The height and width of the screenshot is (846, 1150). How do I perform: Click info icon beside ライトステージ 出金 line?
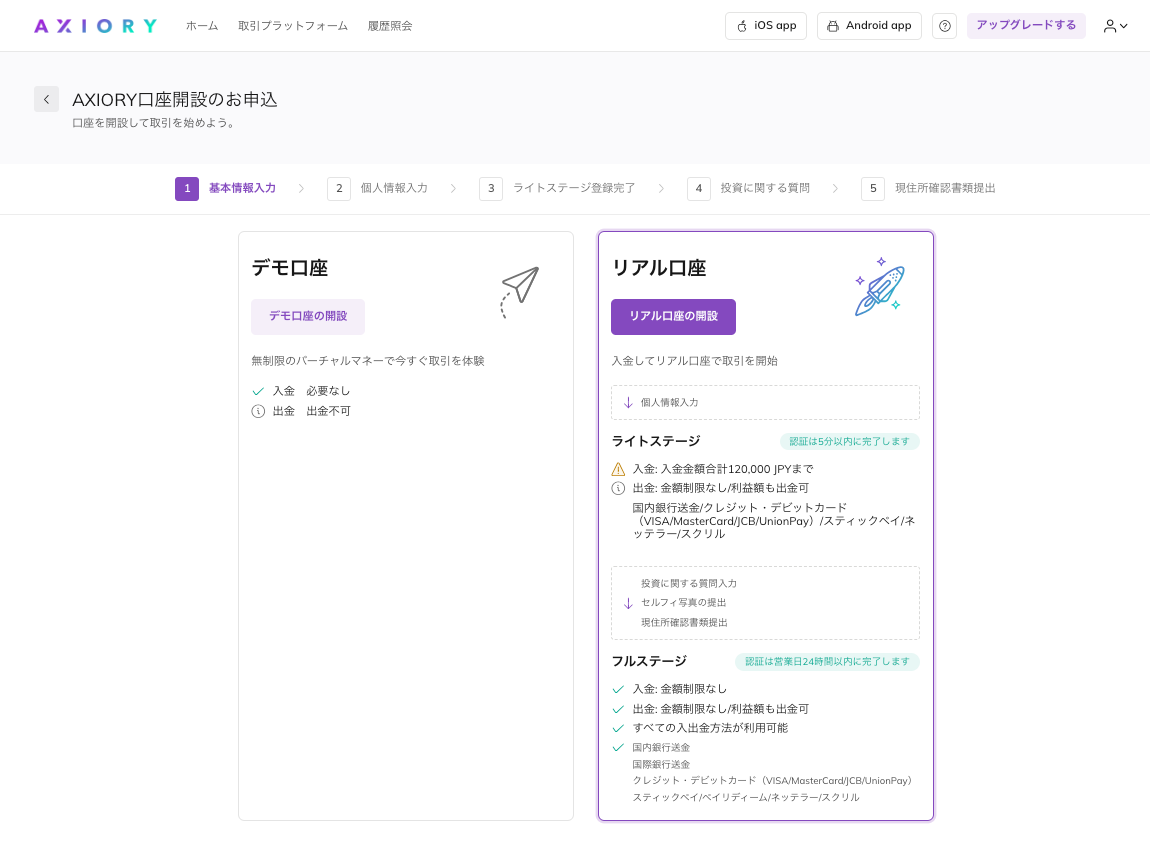coord(618,488)
